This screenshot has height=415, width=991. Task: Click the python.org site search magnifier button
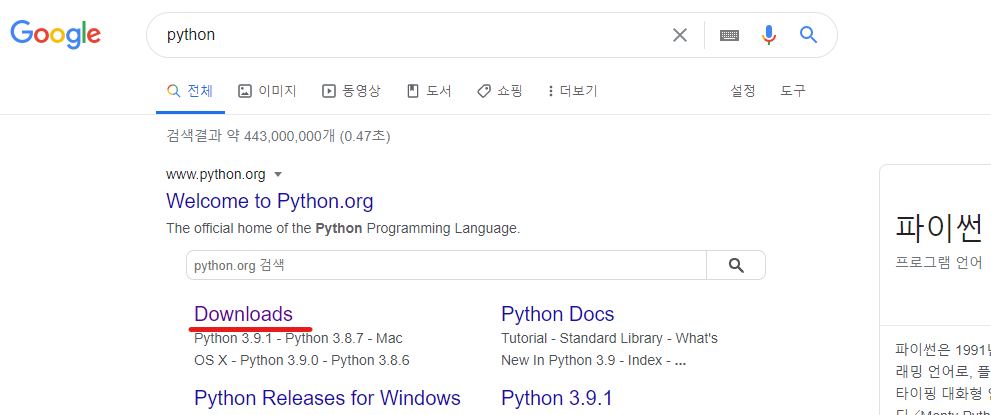coord(736,265)
